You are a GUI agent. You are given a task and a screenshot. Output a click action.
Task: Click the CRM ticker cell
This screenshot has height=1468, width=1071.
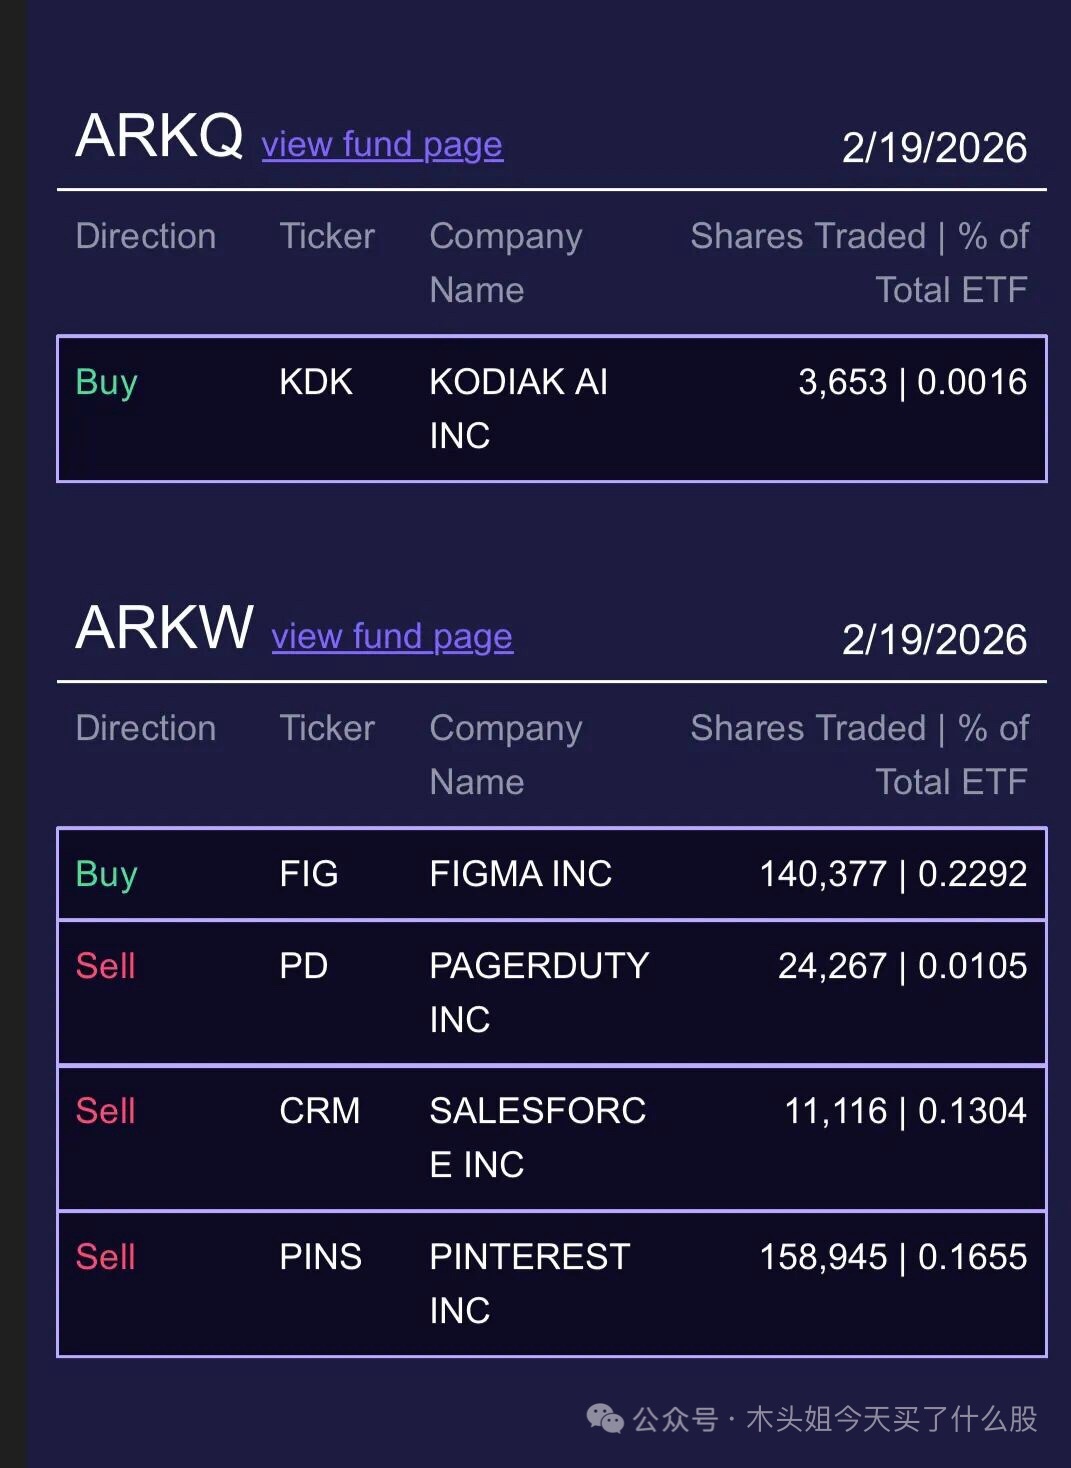319,1111
